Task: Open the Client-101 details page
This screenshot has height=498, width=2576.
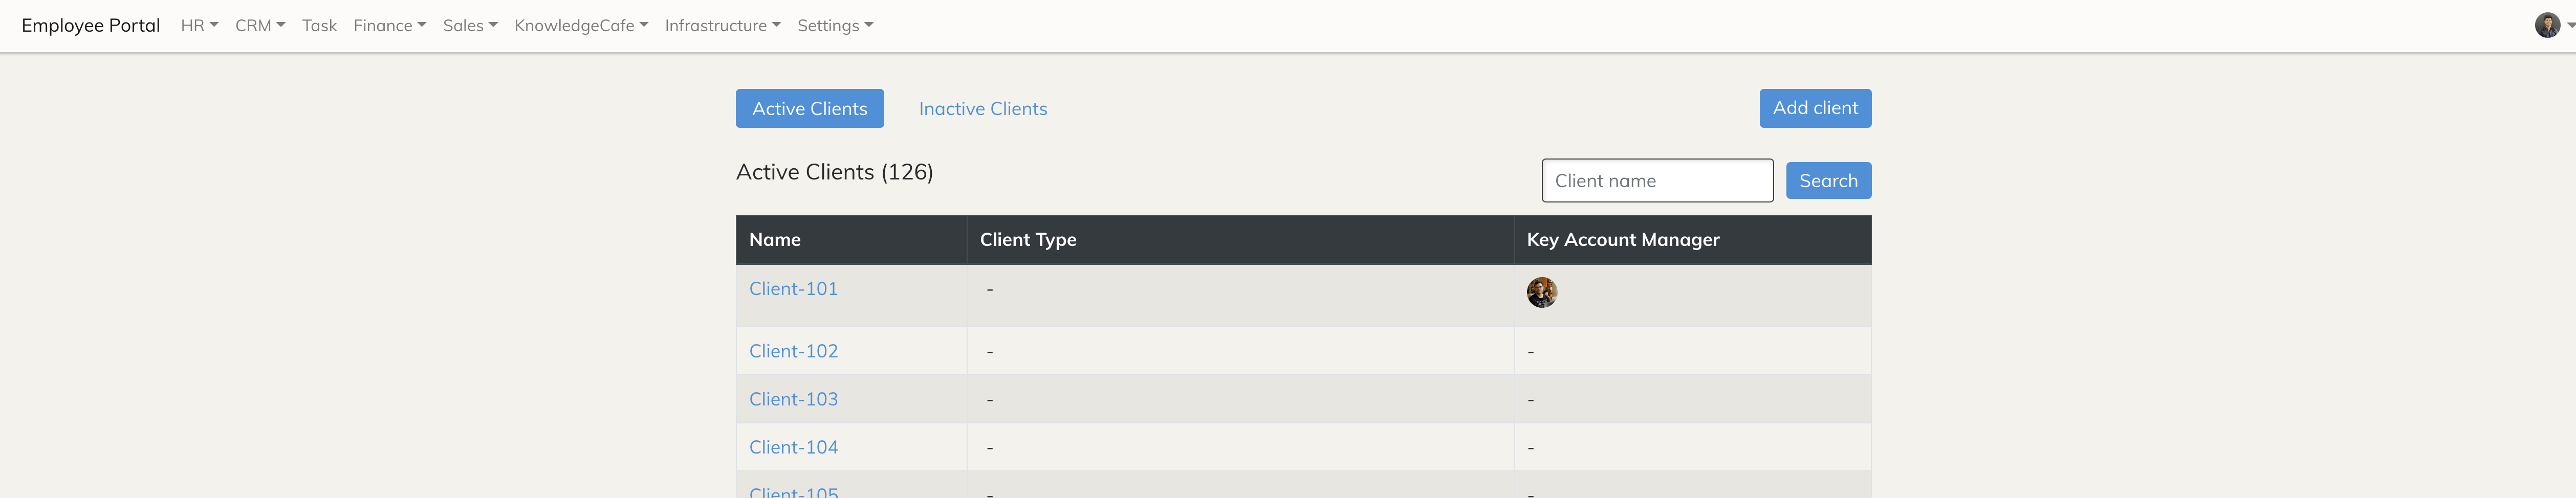Action: (793, 288)
